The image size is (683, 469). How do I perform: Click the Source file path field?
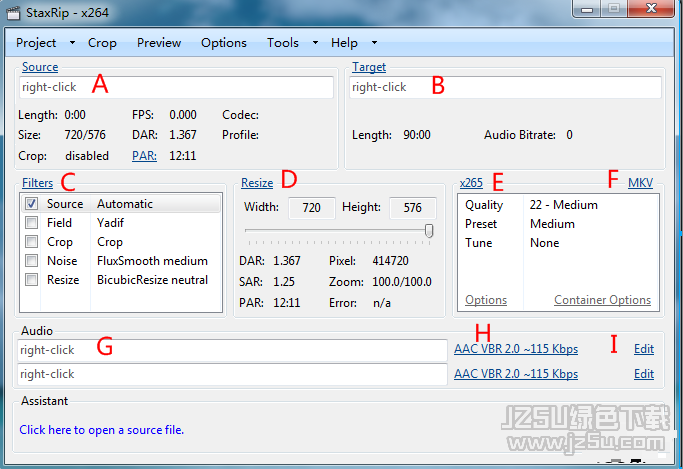(x=176, y=87)
